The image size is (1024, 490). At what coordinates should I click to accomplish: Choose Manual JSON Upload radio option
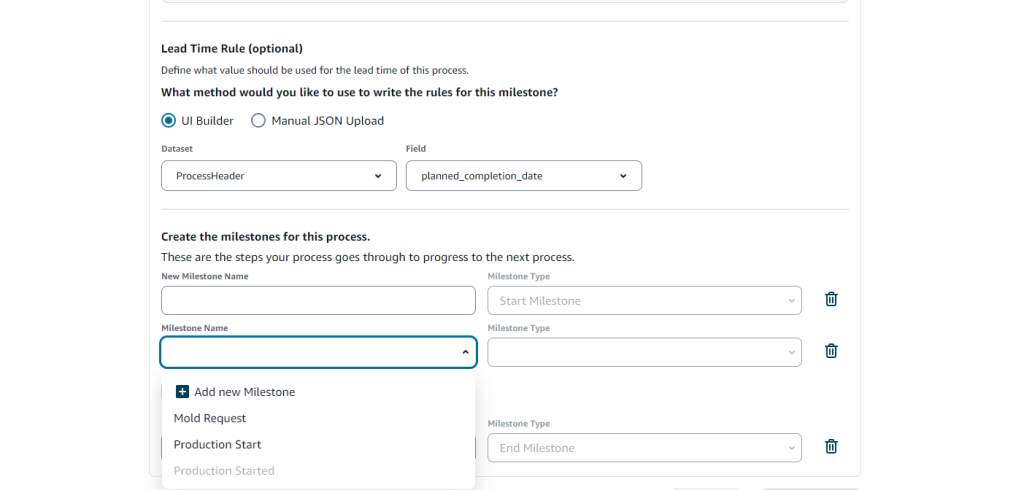coord(258,121)
